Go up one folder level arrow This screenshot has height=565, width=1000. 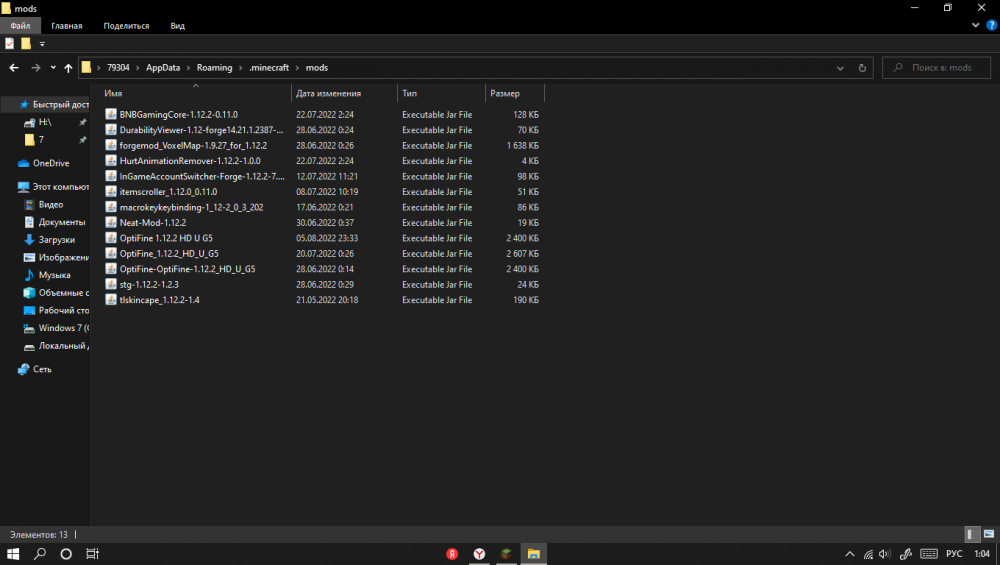68,68
